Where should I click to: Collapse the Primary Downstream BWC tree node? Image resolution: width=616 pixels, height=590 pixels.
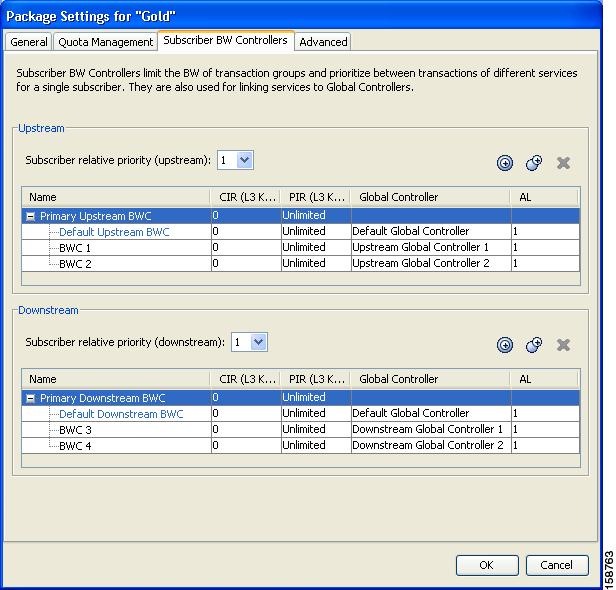coord(31,398)
